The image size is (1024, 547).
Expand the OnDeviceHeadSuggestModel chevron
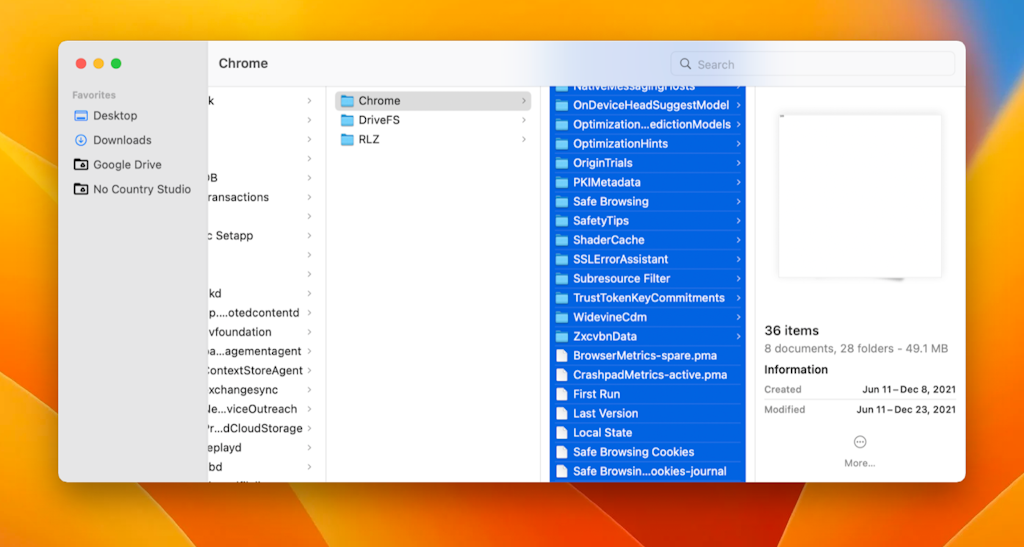pyautogui.click(x=738, y=105)
